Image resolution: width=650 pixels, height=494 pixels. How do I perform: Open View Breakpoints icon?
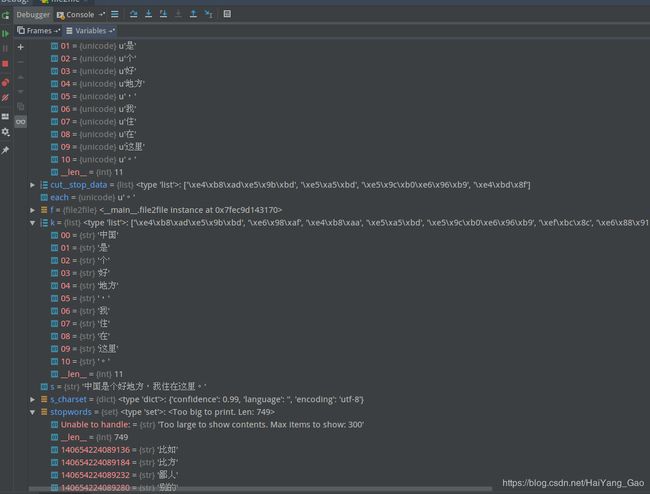[5, 82]
